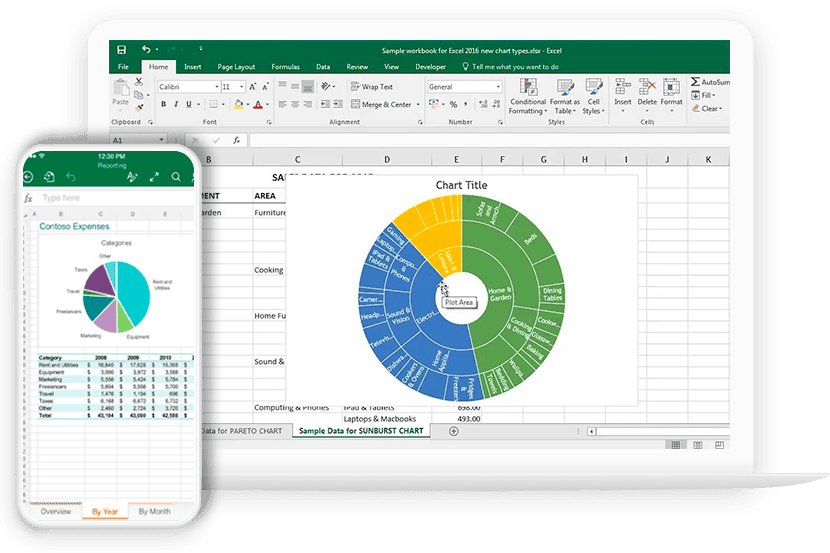Open the Font group dialog launcher
830x553 pixels.
[269, 122]
